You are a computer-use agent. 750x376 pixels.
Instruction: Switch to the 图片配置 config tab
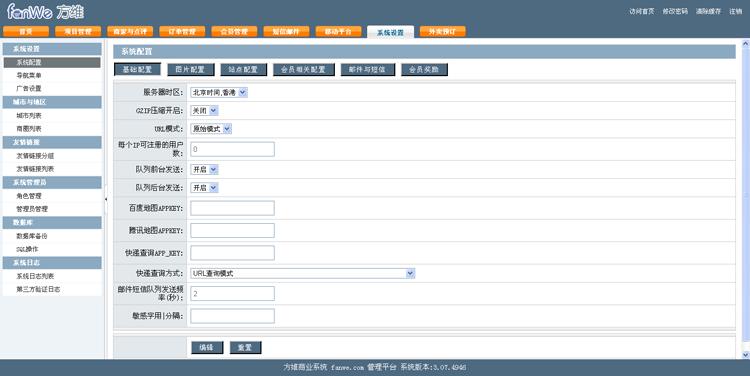190,69
